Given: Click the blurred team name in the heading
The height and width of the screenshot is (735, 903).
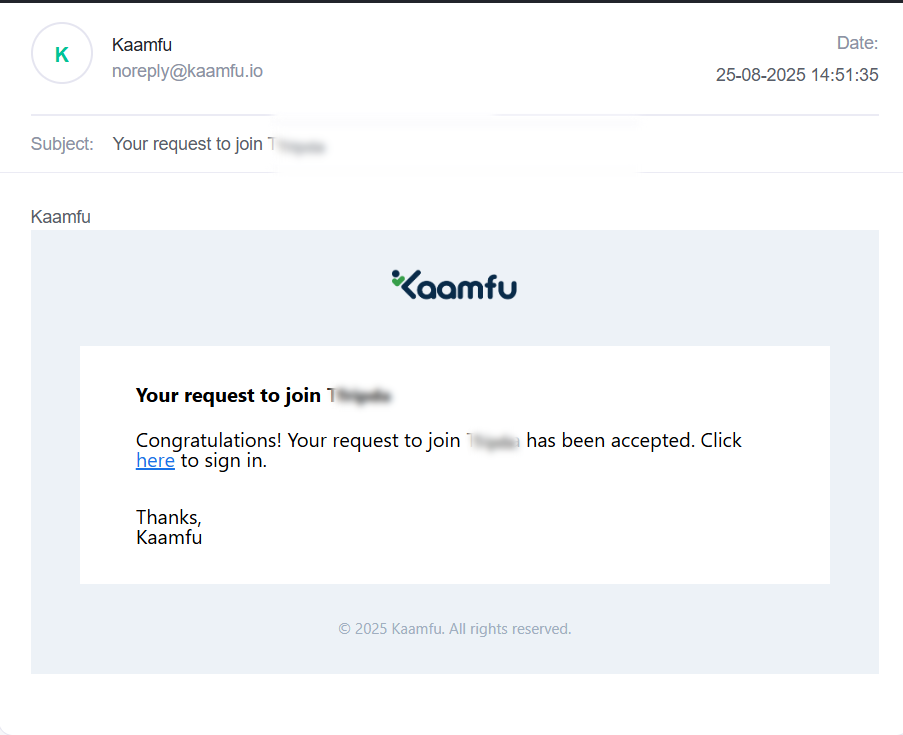Looking at the screenshot, I should (359, 397).
